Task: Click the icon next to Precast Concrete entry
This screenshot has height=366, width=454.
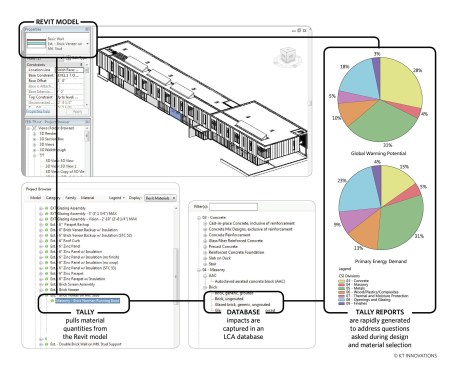Action: [x=205, y=247]
